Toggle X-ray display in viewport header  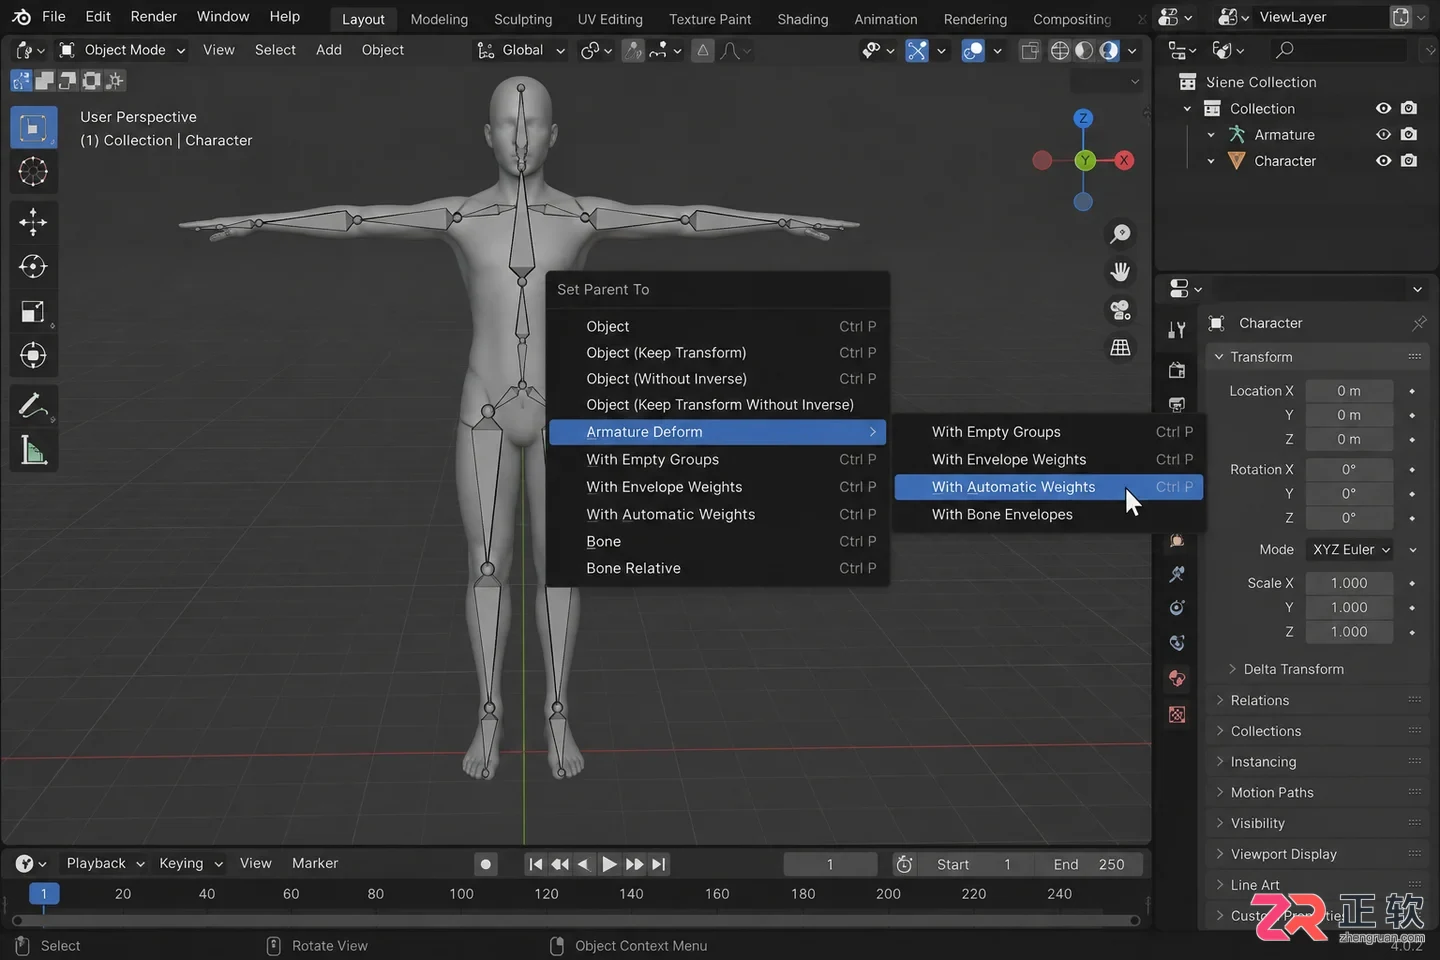point(1029,50)
